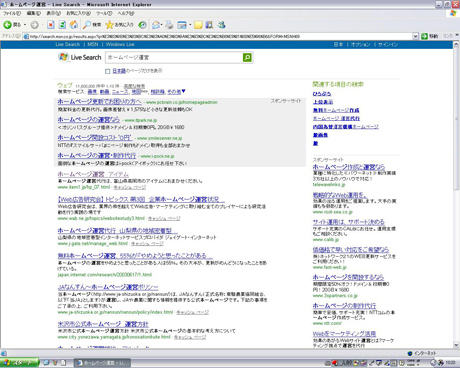Open result ホームページ運営 アイテム
Screen dimensions: 460x368
click(x=93, y=174)
